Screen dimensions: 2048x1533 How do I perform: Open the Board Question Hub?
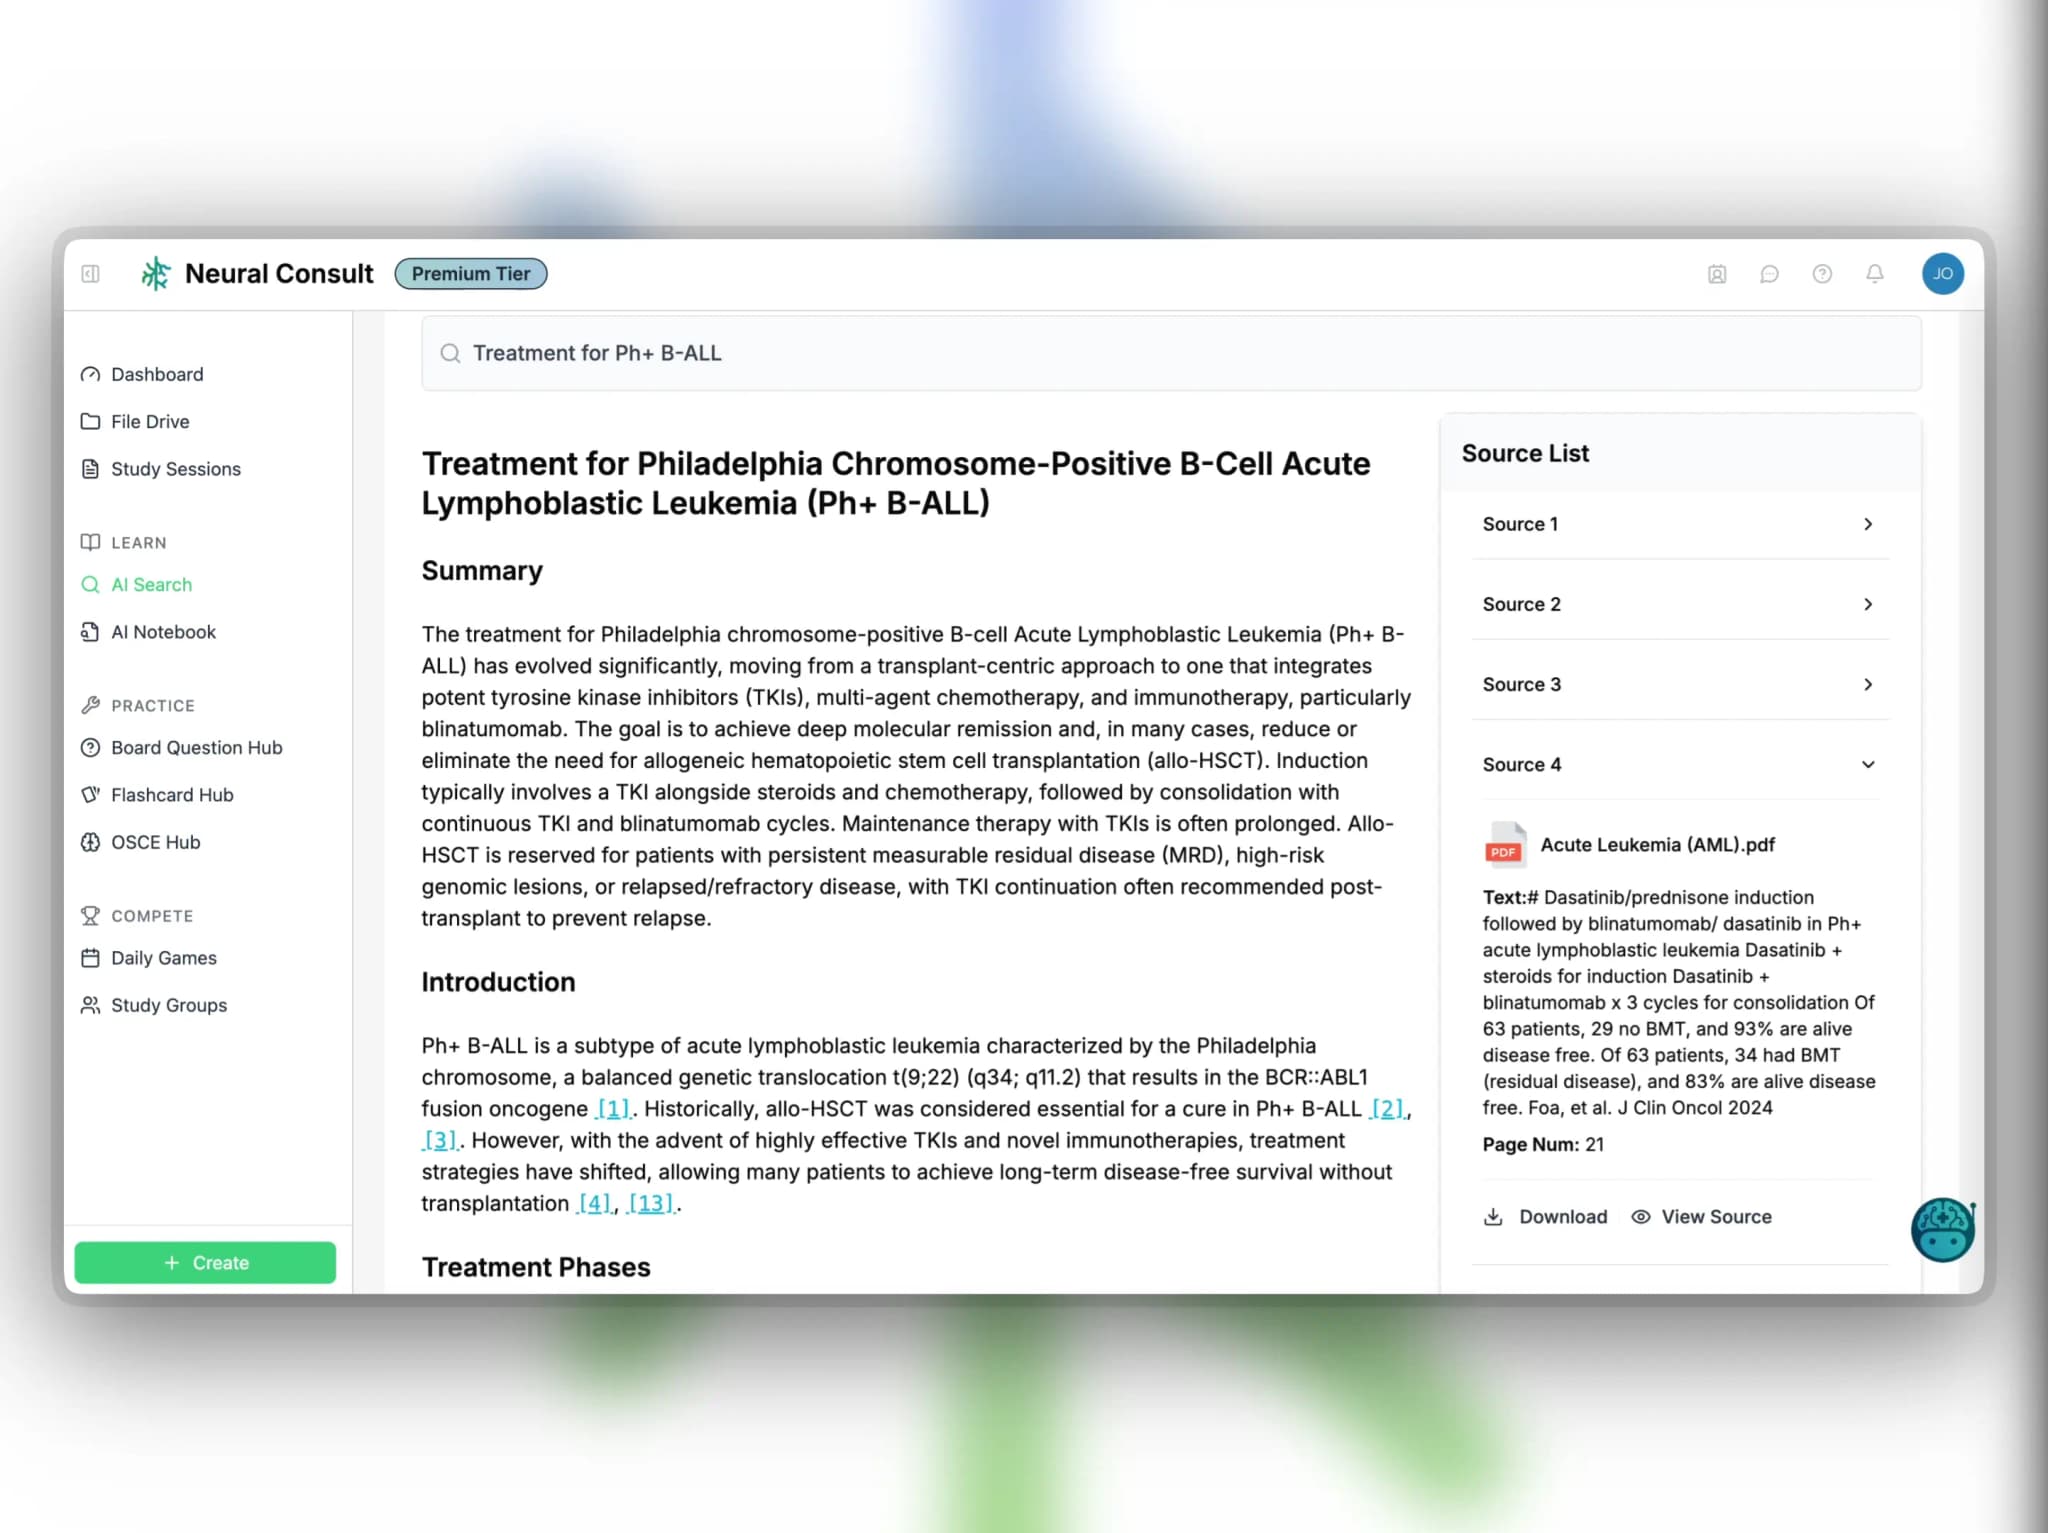point(196,747)
